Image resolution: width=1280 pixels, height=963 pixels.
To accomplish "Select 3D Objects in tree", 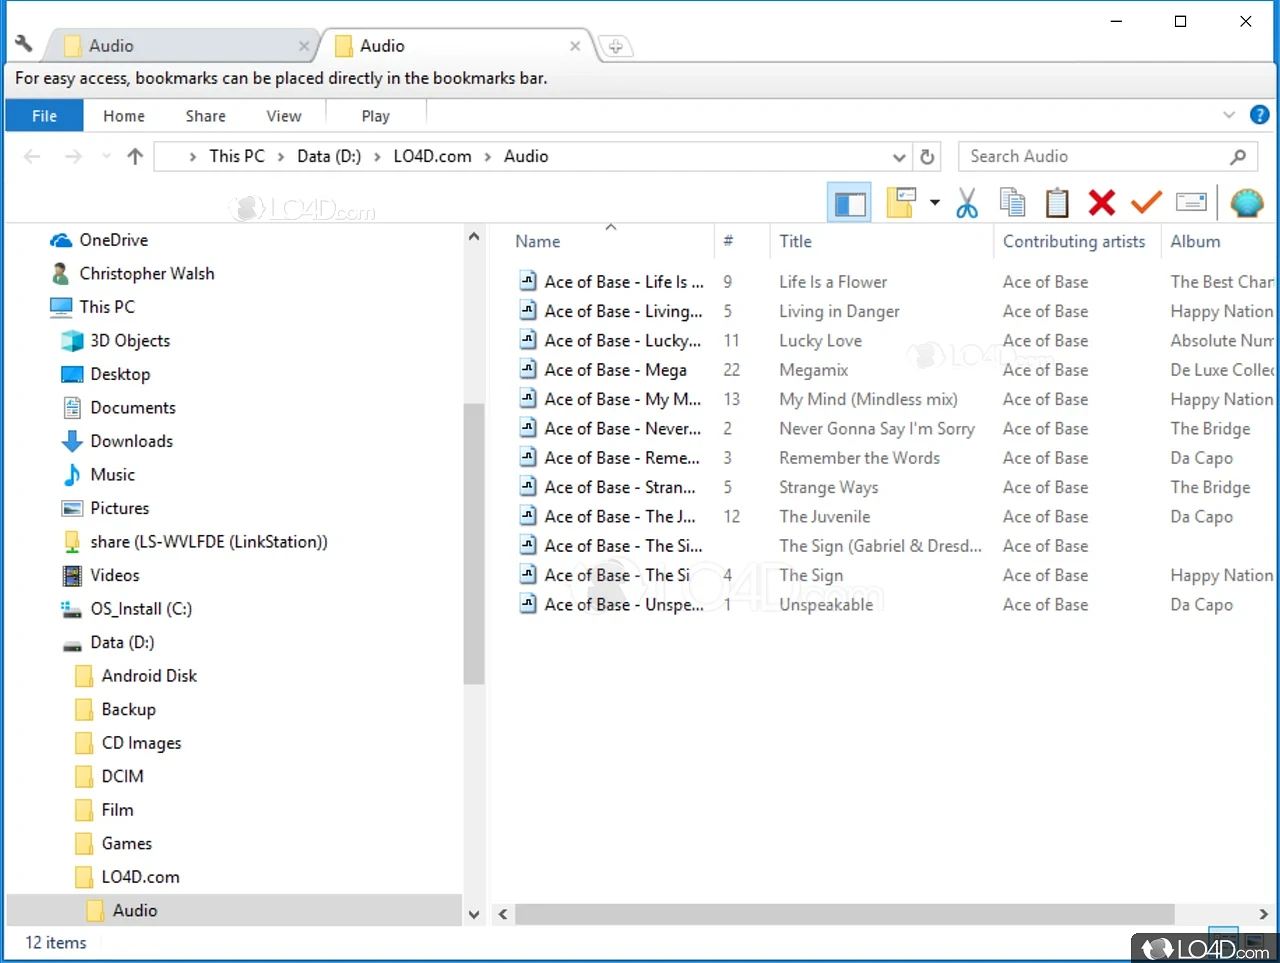I will coord(130,340).
